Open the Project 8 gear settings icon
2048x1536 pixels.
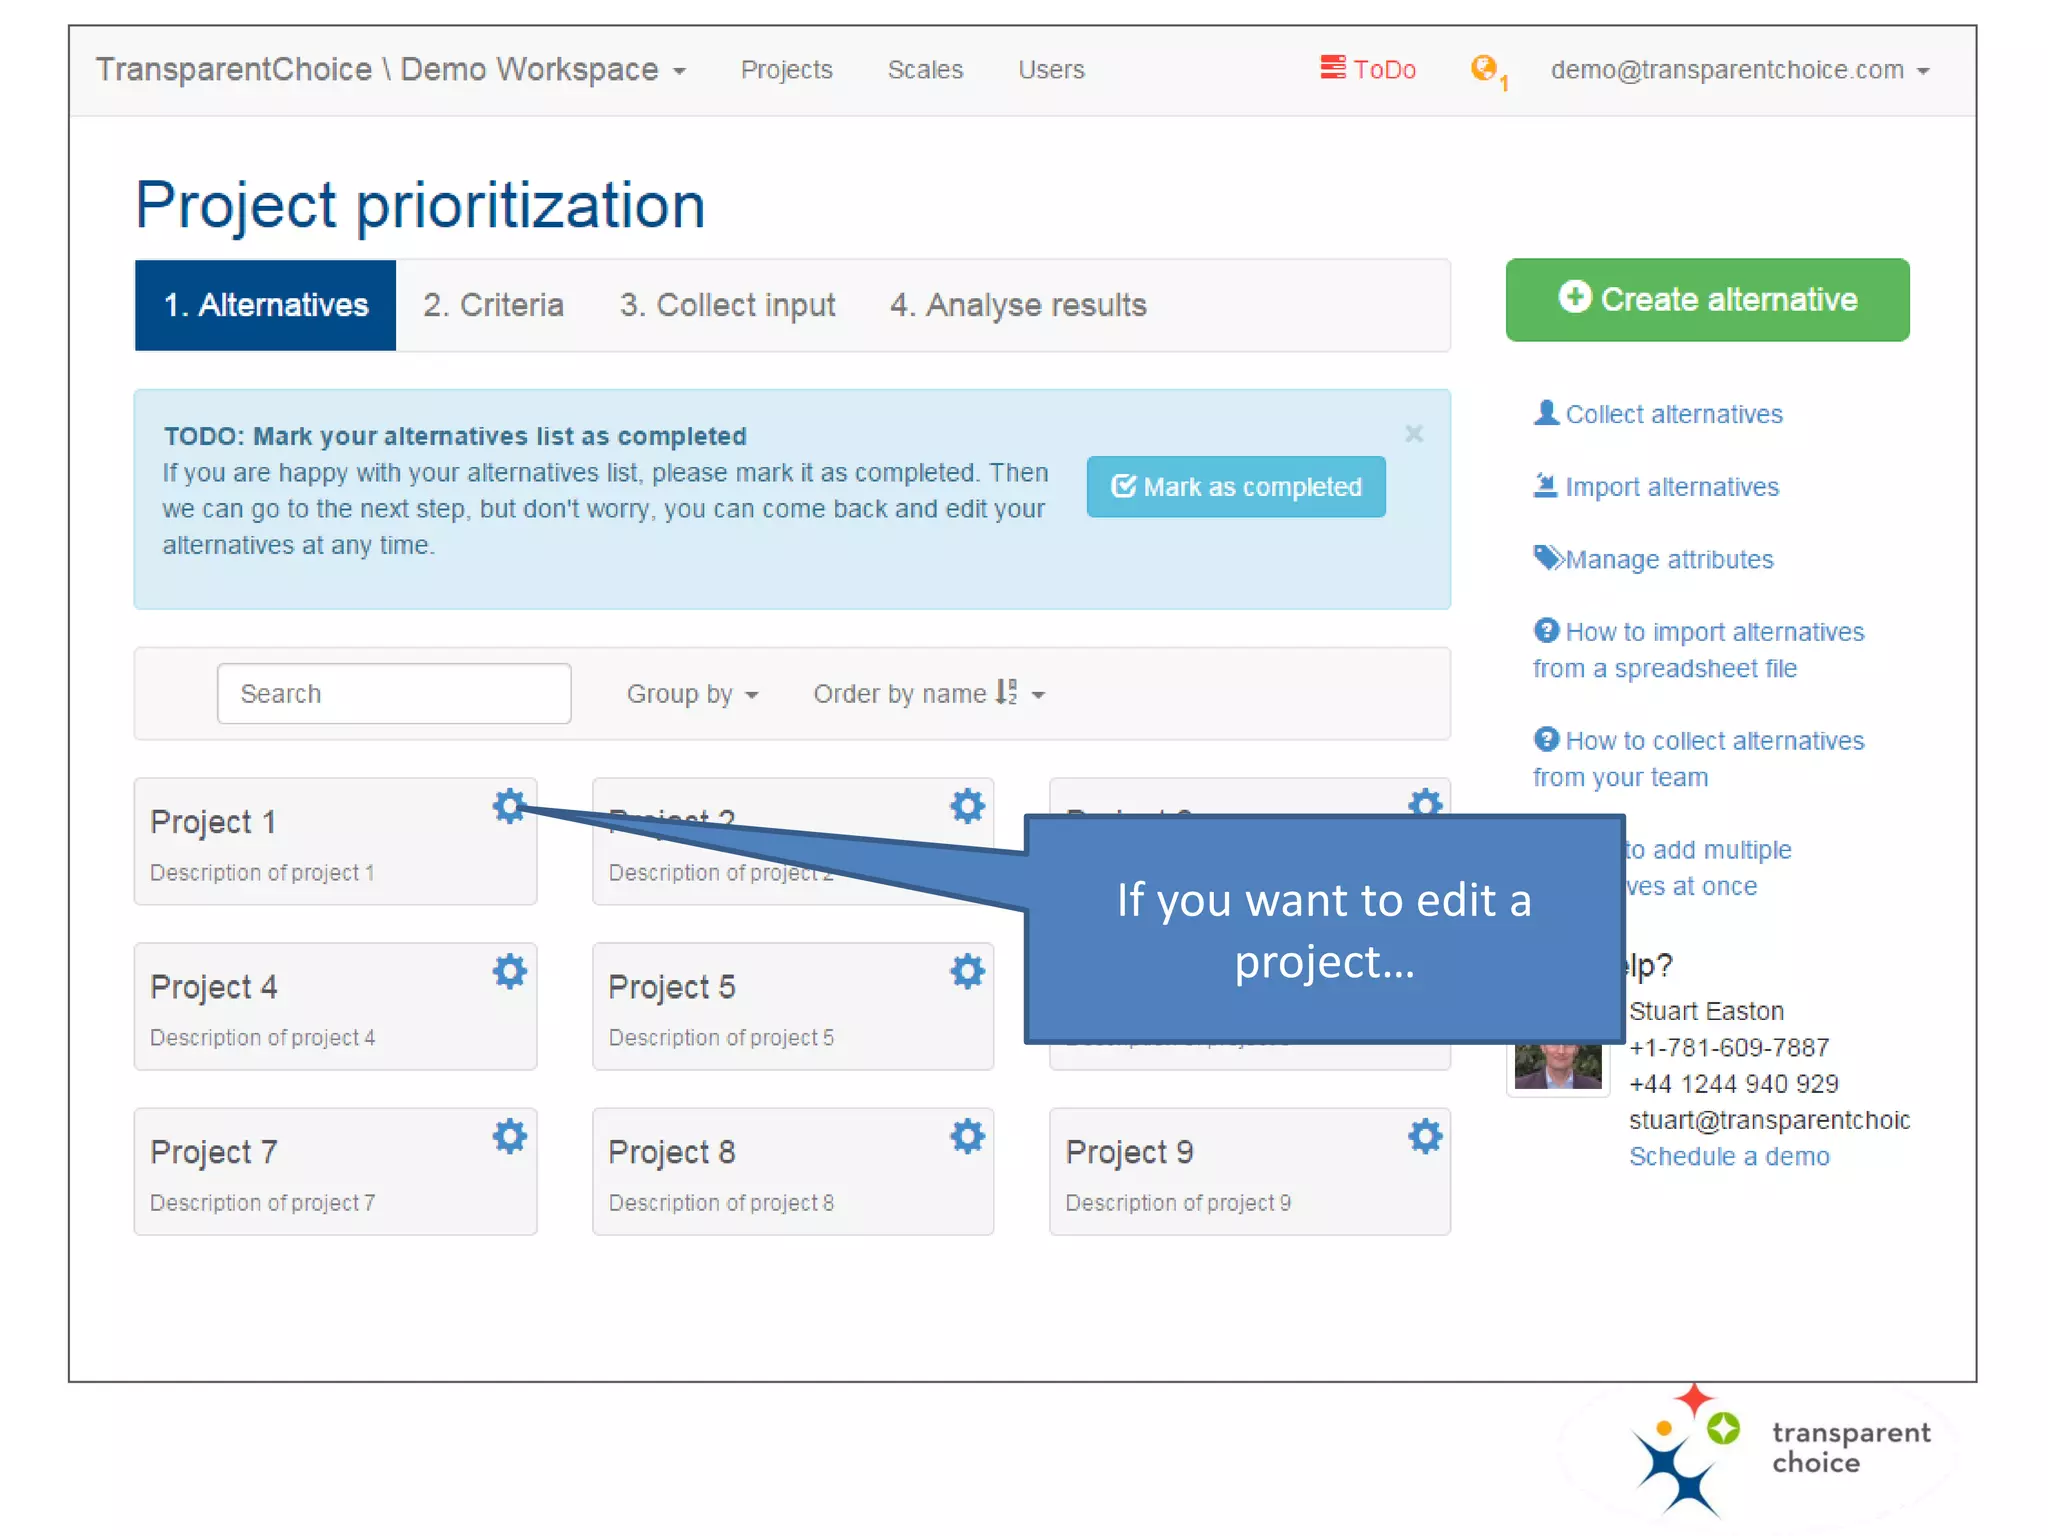click(967, 1135)
